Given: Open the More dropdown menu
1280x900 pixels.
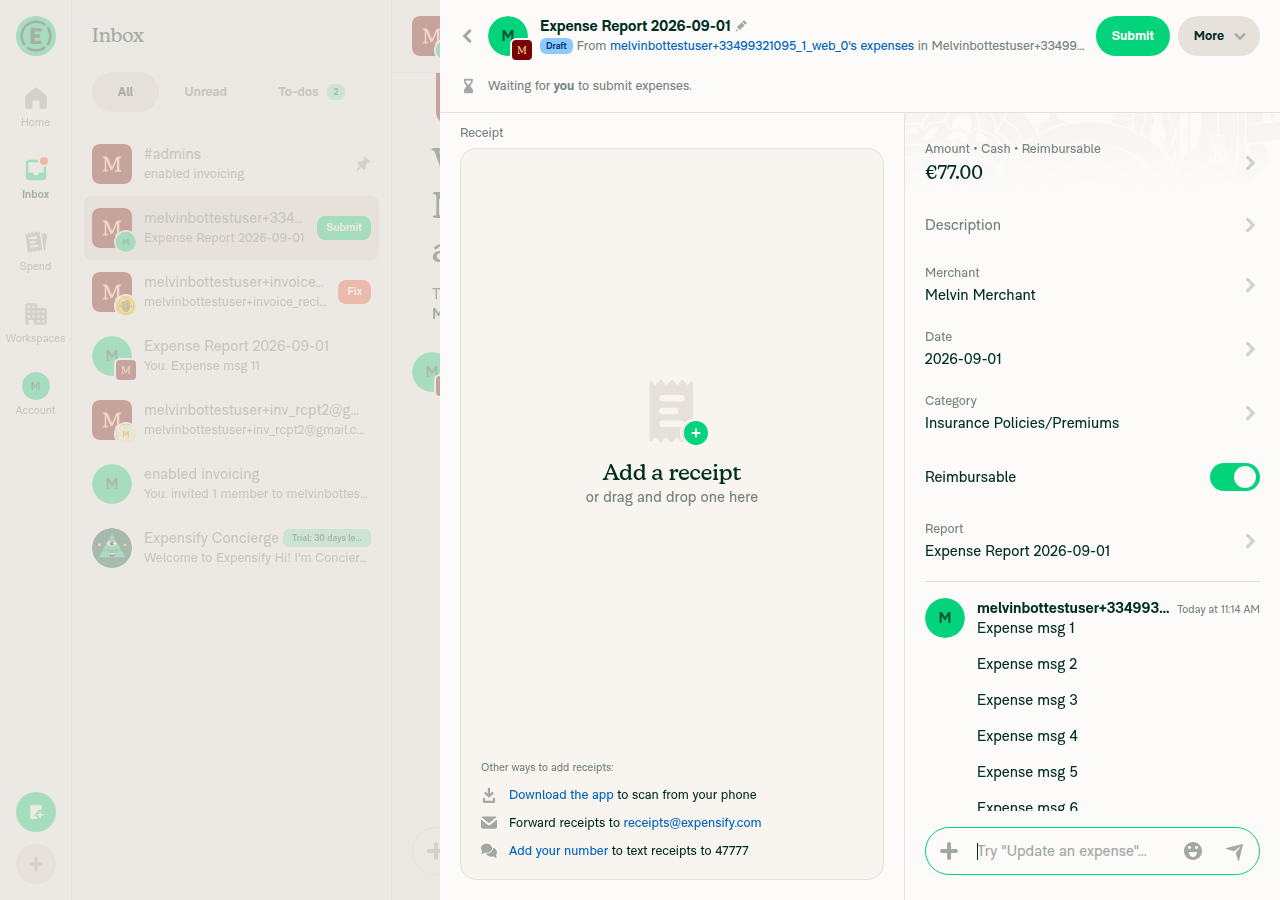Looking at the screenshot, I should click(1219, 36).
